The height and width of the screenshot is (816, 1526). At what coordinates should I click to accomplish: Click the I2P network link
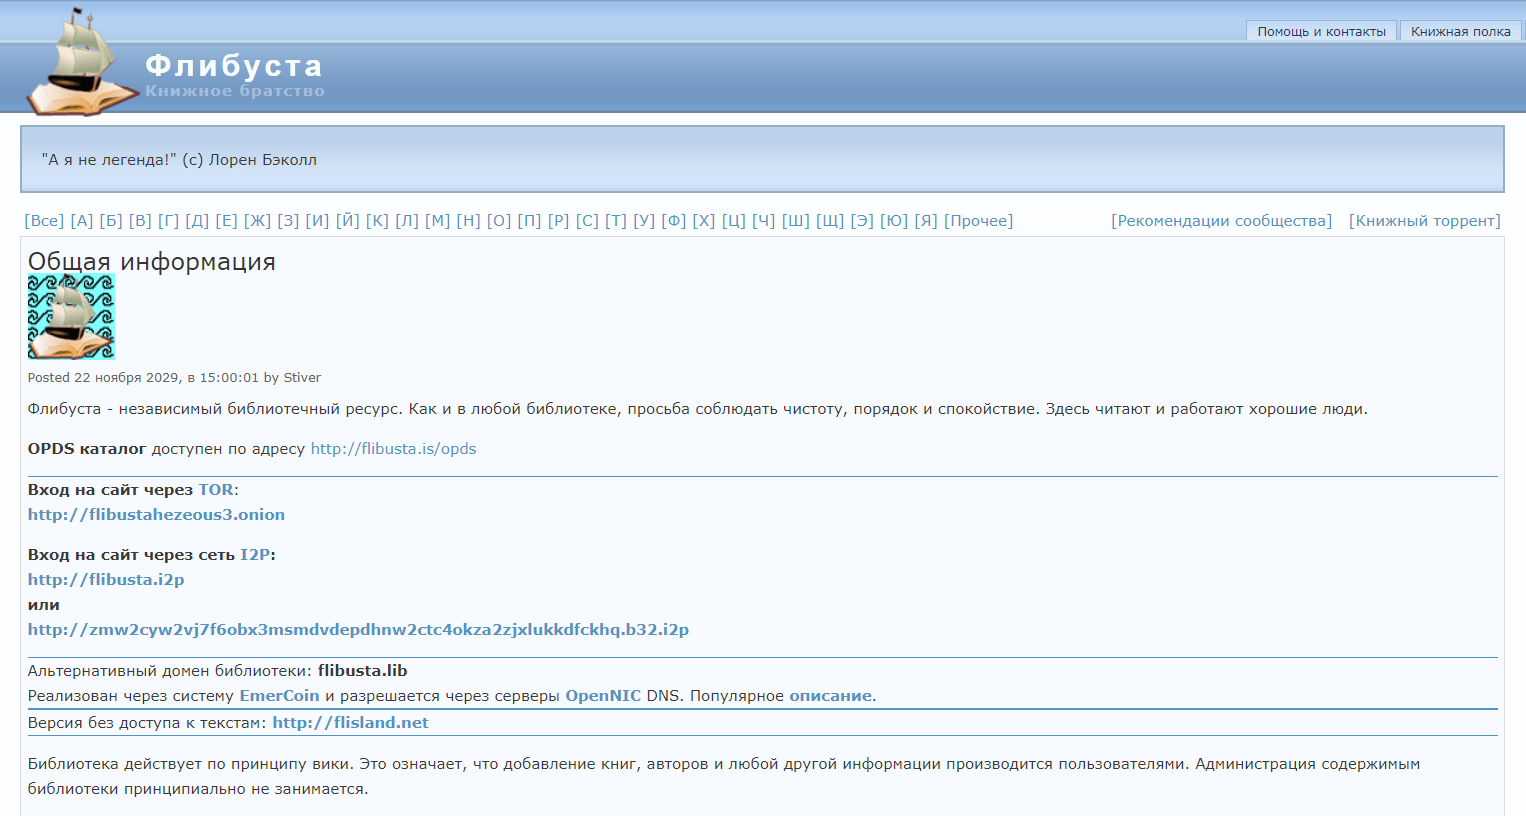tap(255, 555)
